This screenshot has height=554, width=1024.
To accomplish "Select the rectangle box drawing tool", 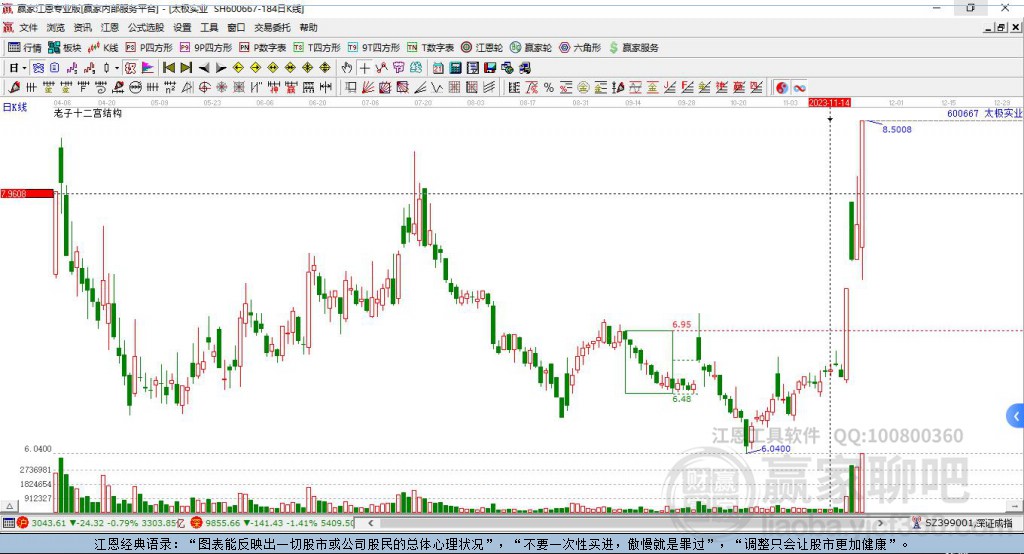I will (350, 88).
